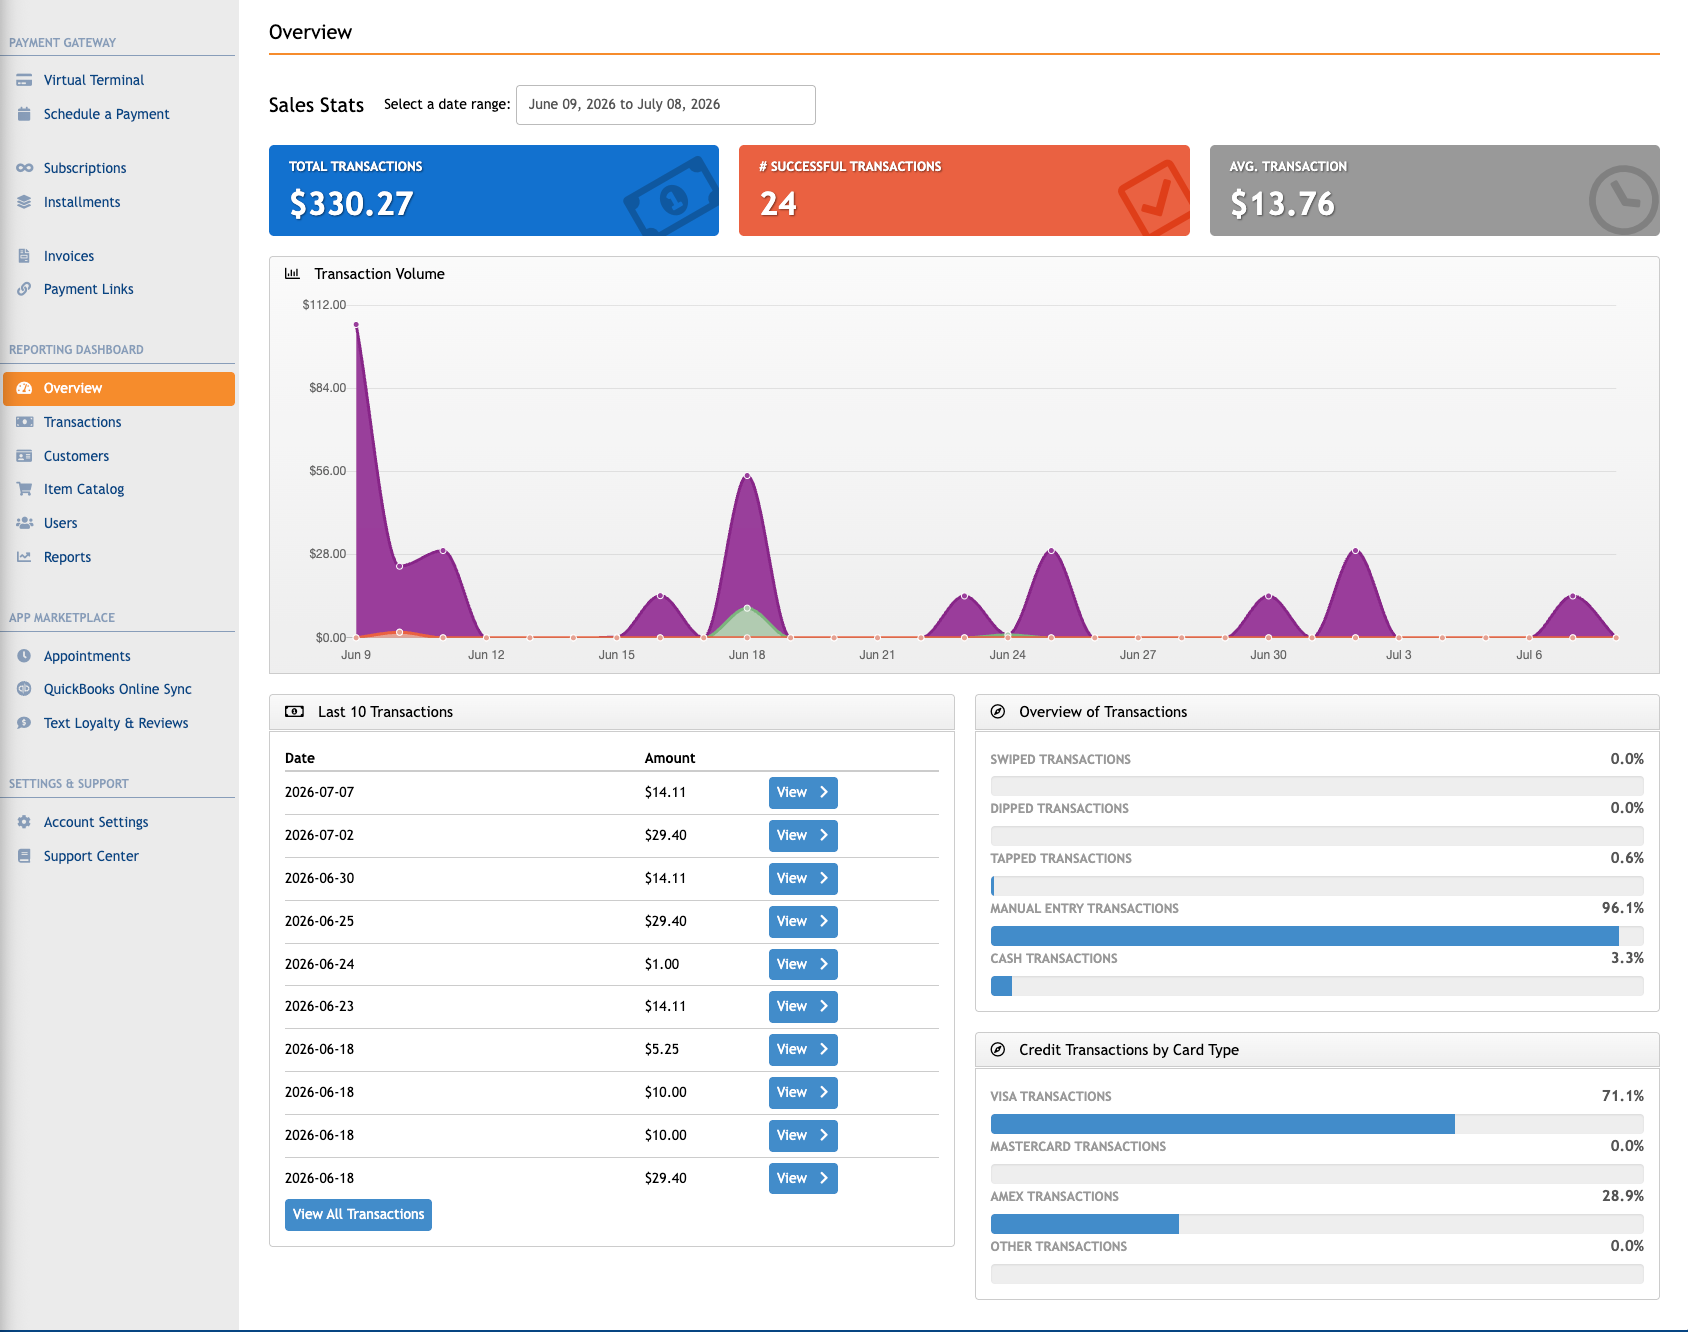This screenshot has height=1332, width=1688.
Task: Click the Cash Transactions progress bar
Action: [x=1317, y=986]
